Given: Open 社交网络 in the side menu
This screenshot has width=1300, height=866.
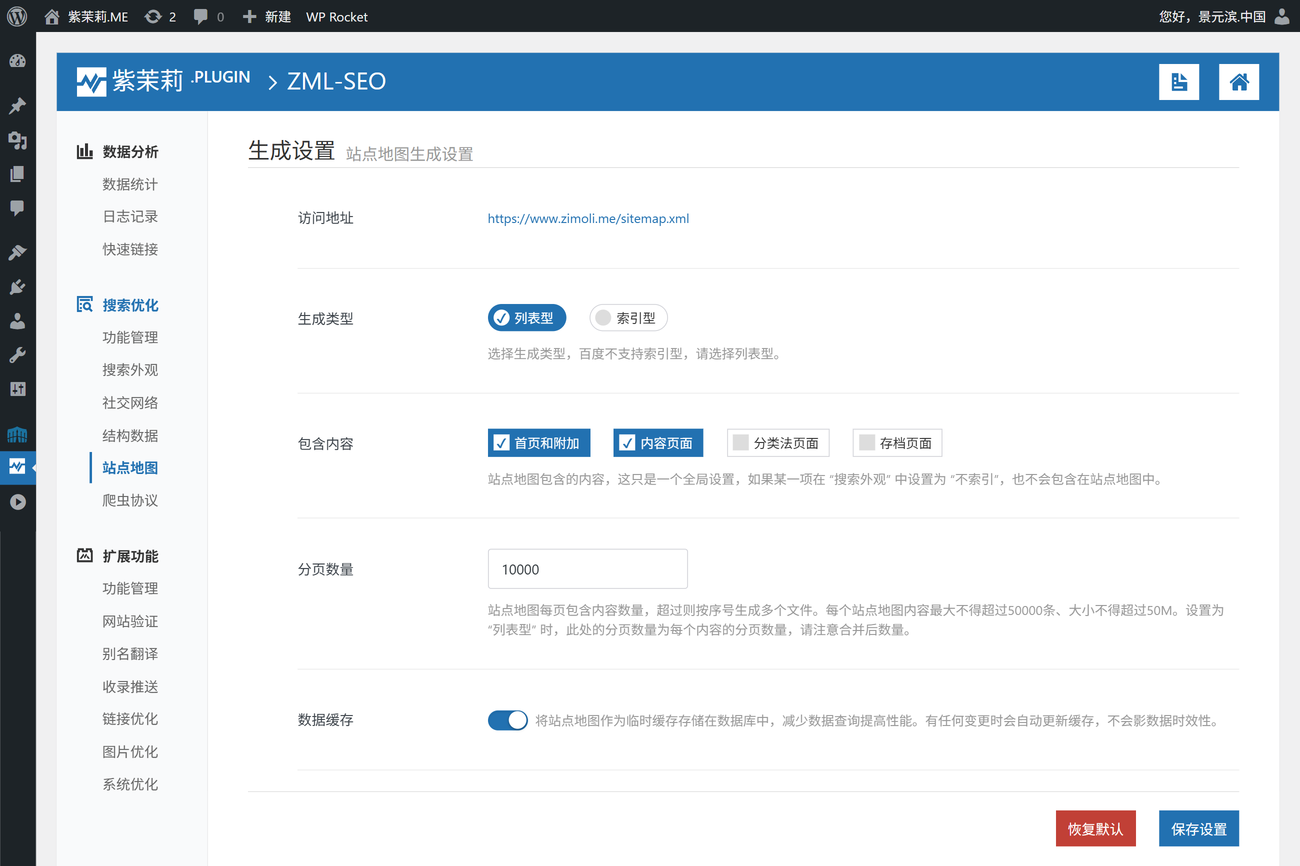Looking at the screenshot, I should pos(130,402).
